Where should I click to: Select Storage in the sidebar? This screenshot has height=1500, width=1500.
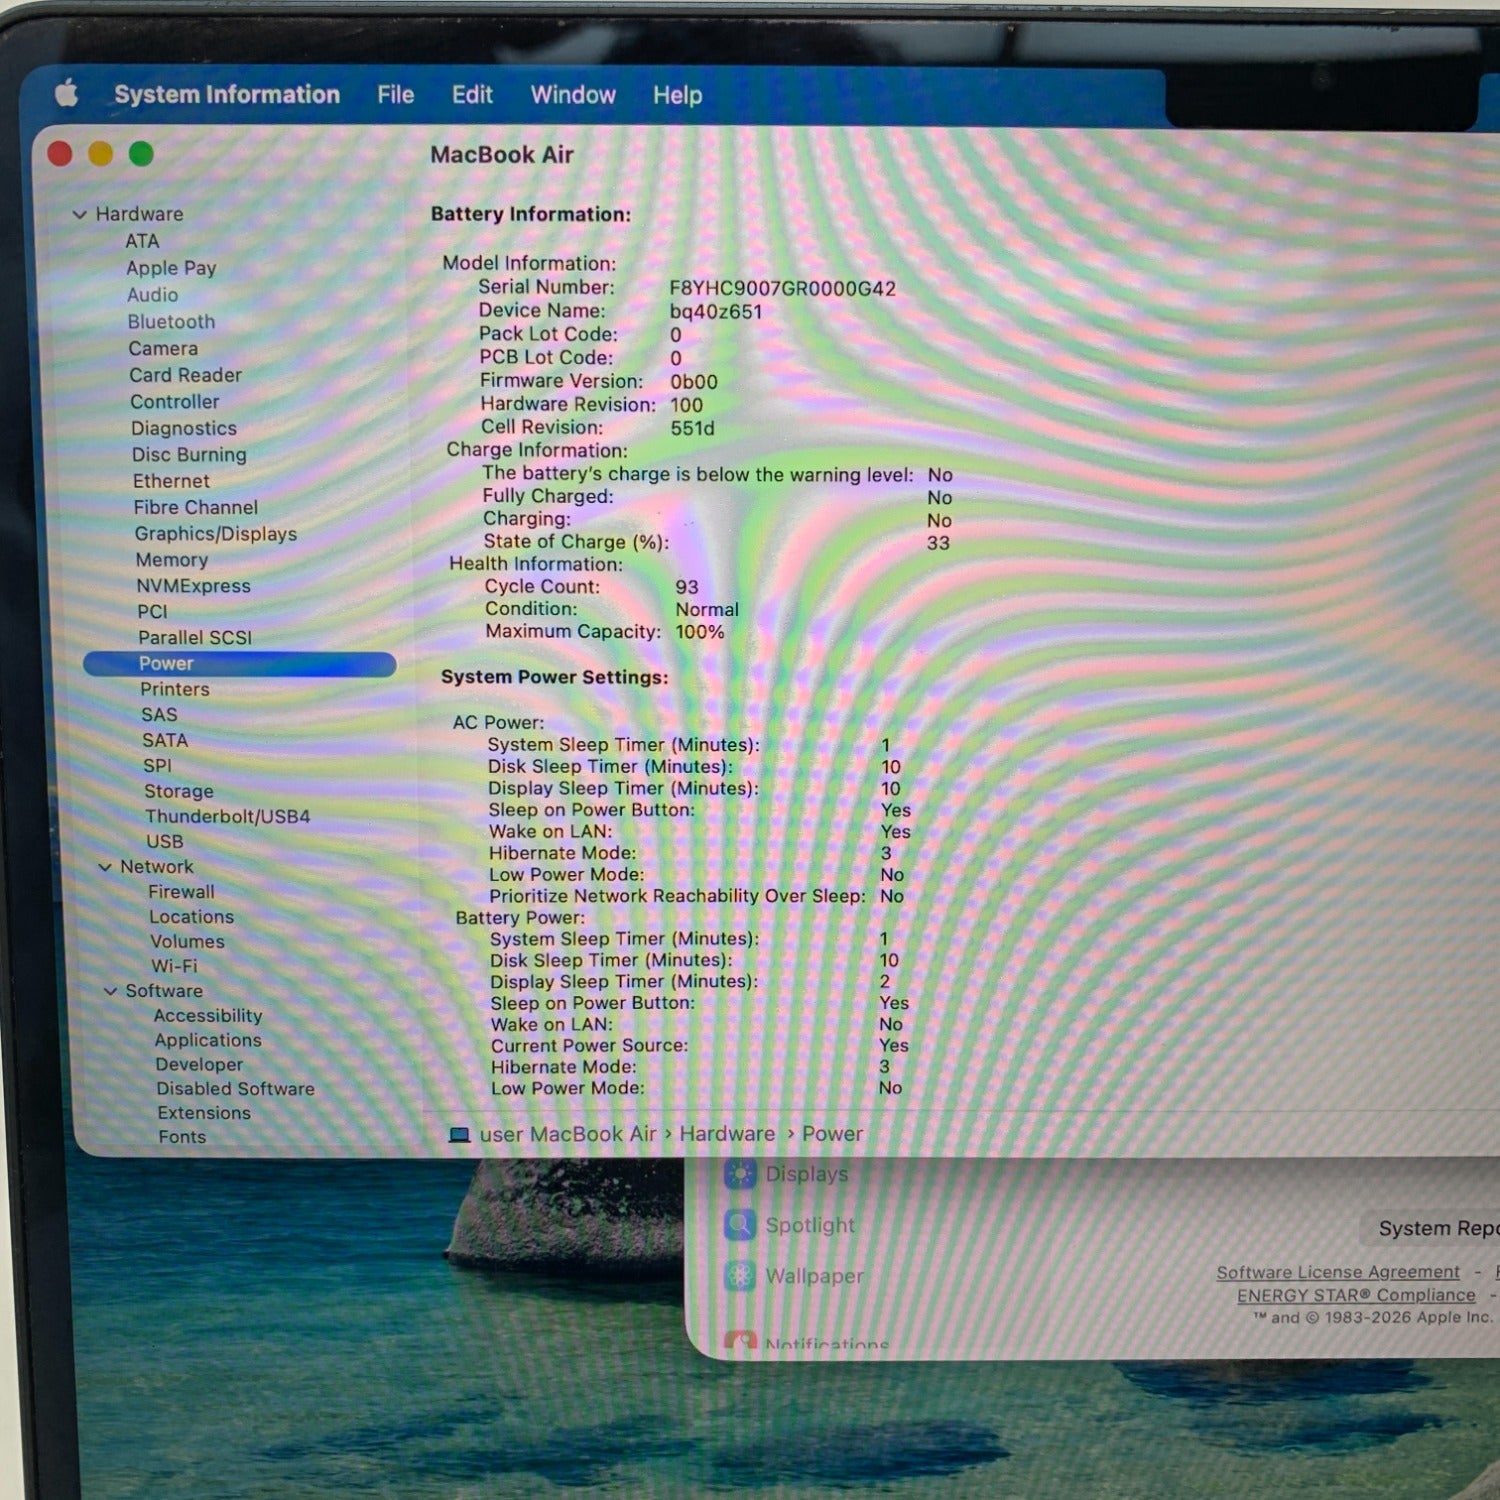(x=179, y=791)
